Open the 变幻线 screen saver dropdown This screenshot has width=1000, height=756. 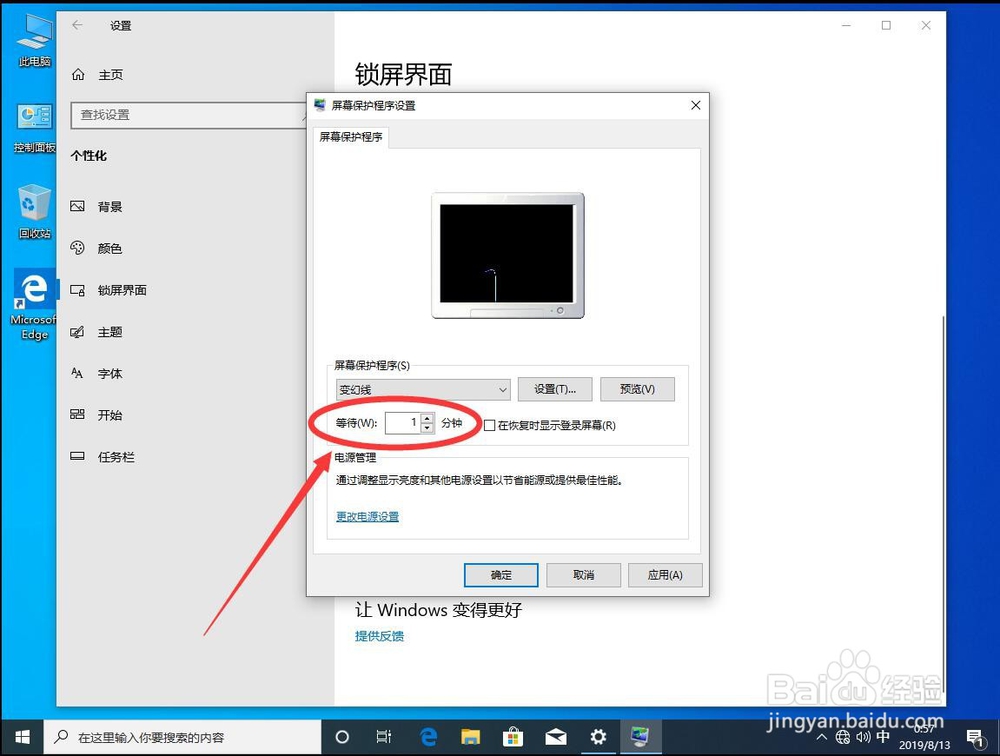pos(423,389)
